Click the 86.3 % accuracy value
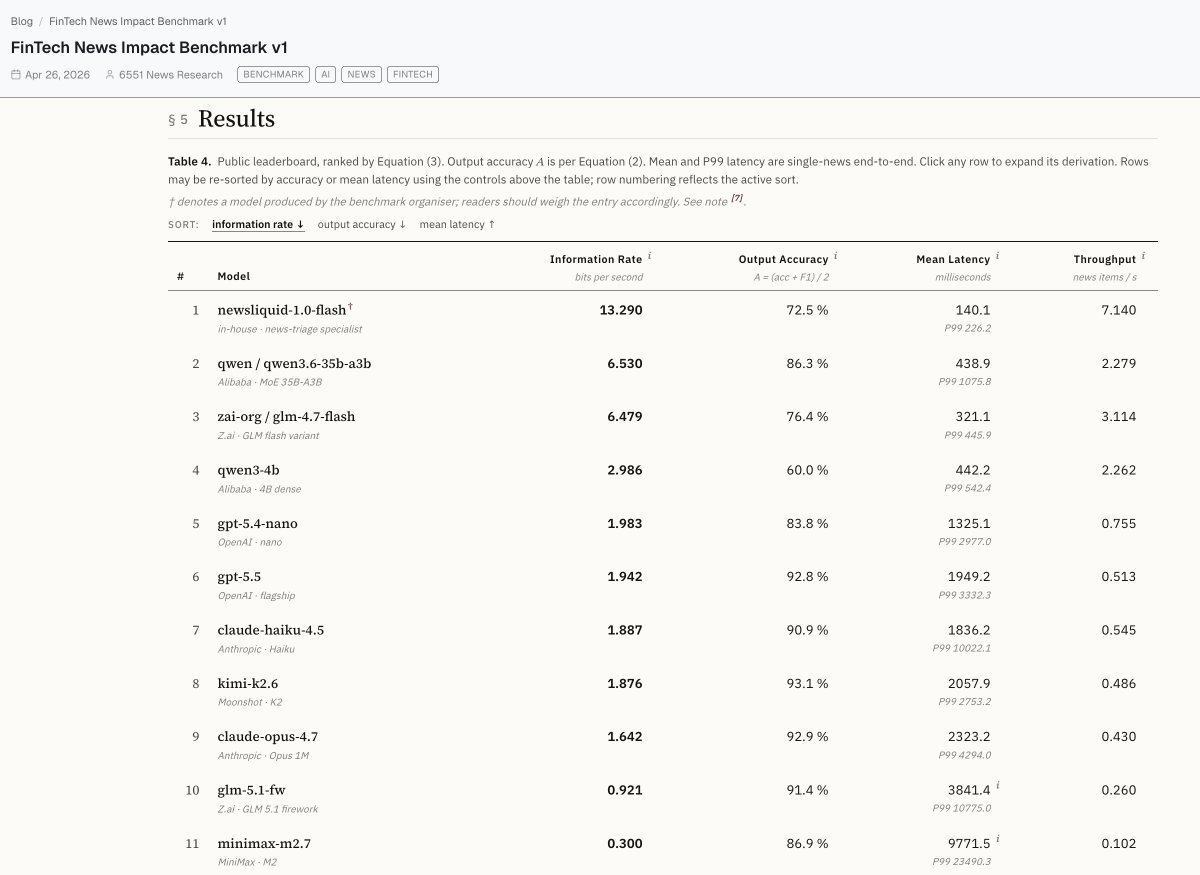 [807, 363]
